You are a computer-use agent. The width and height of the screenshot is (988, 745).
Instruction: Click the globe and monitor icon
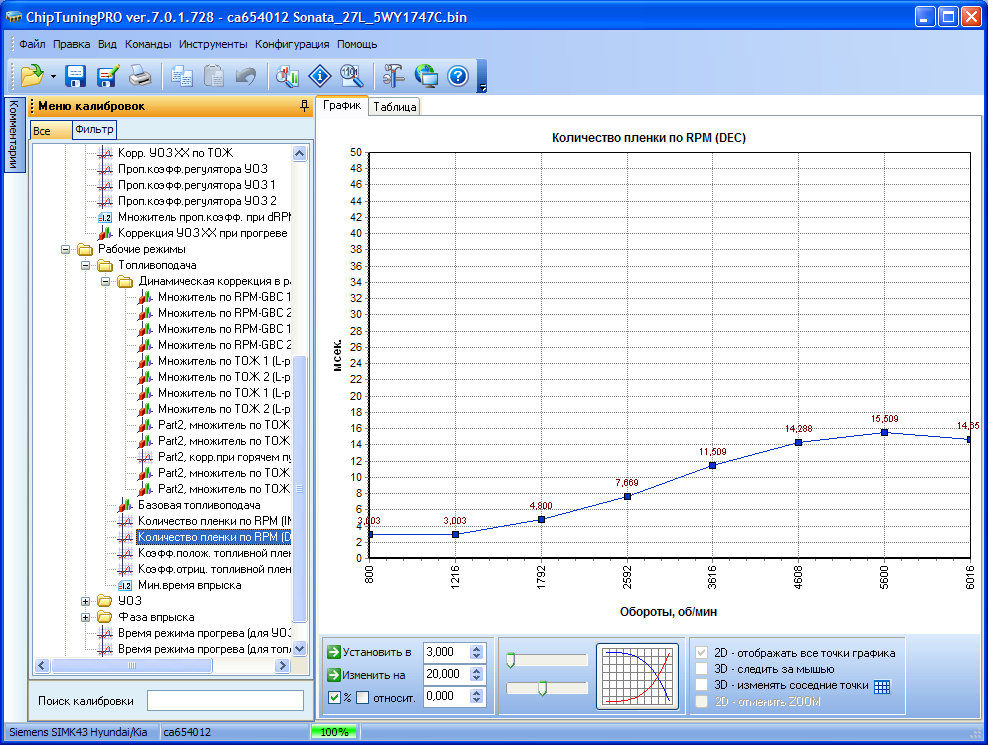tap(426, 76)
